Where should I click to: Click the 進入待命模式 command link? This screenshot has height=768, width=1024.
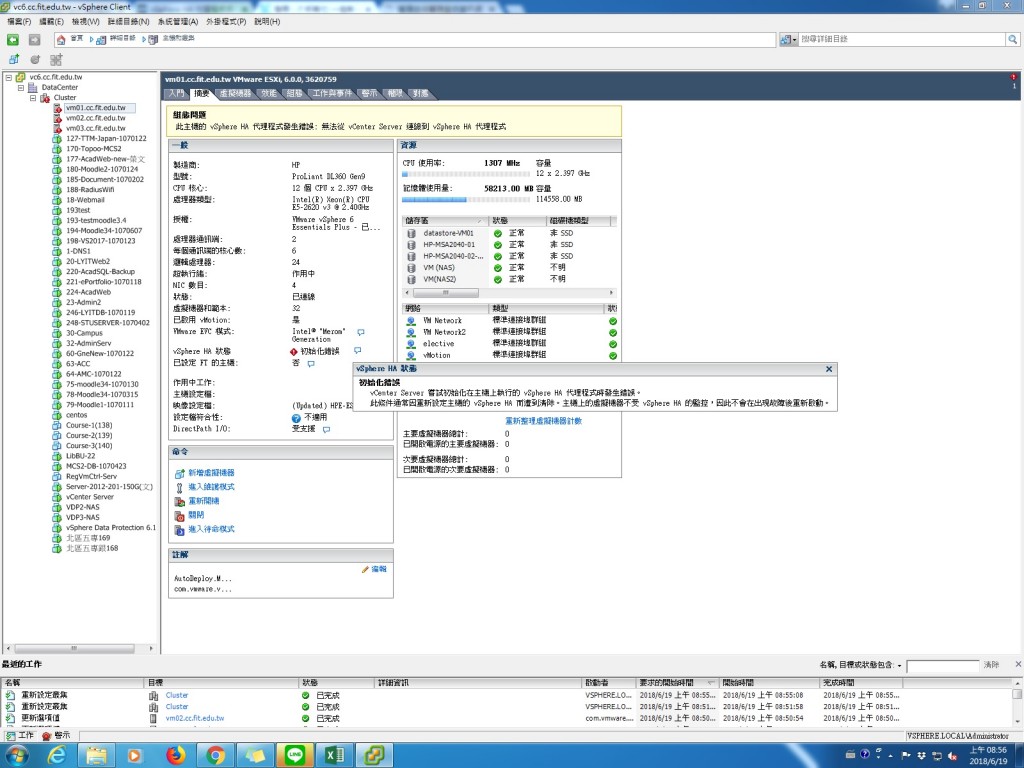[x=211, y=529]
